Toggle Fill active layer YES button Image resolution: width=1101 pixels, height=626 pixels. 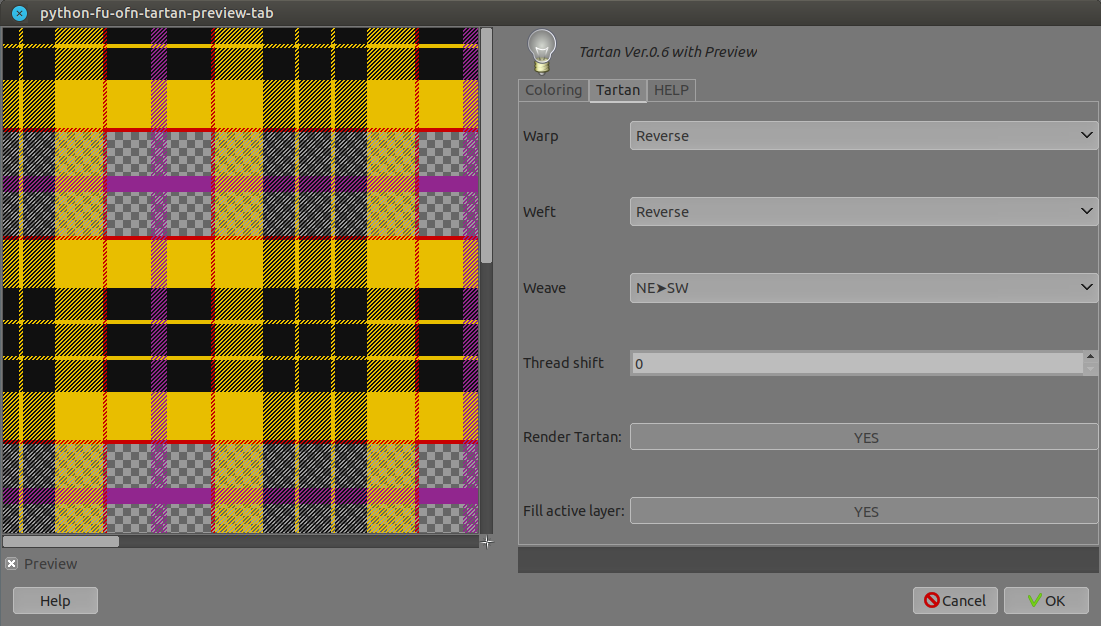[864, 511]
